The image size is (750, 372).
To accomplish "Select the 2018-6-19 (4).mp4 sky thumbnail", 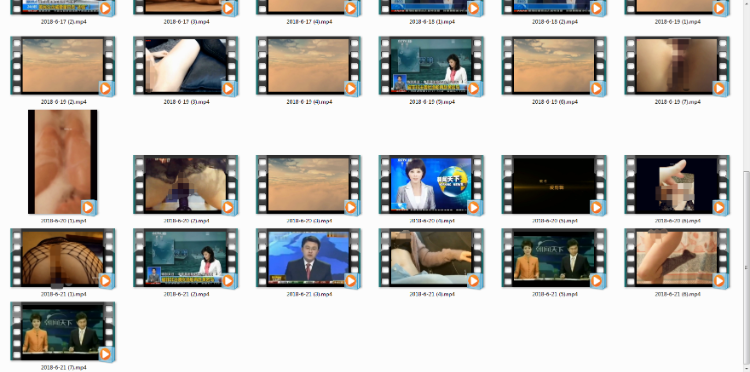I will pos(309,66).
